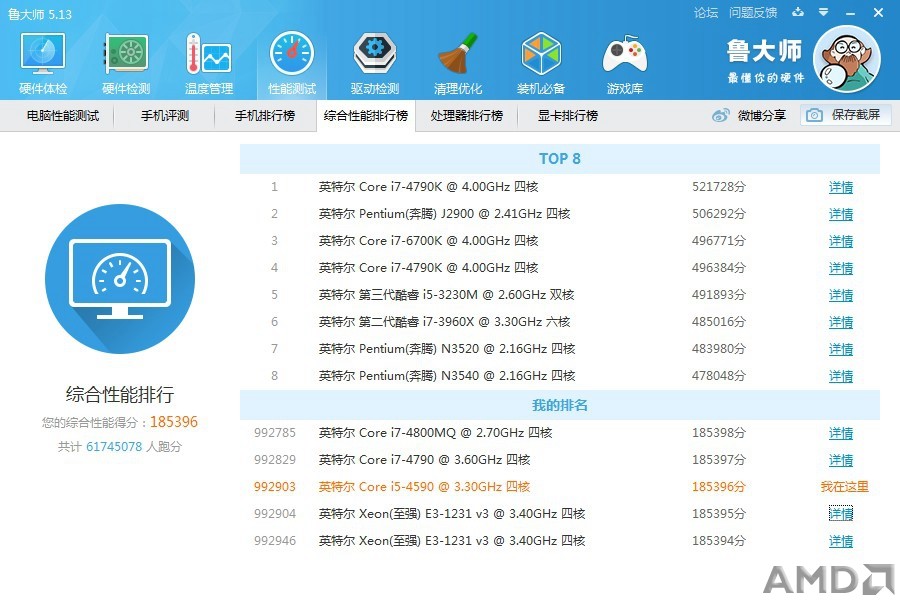
Task: Click the rank number 992903
Action: 274,487
